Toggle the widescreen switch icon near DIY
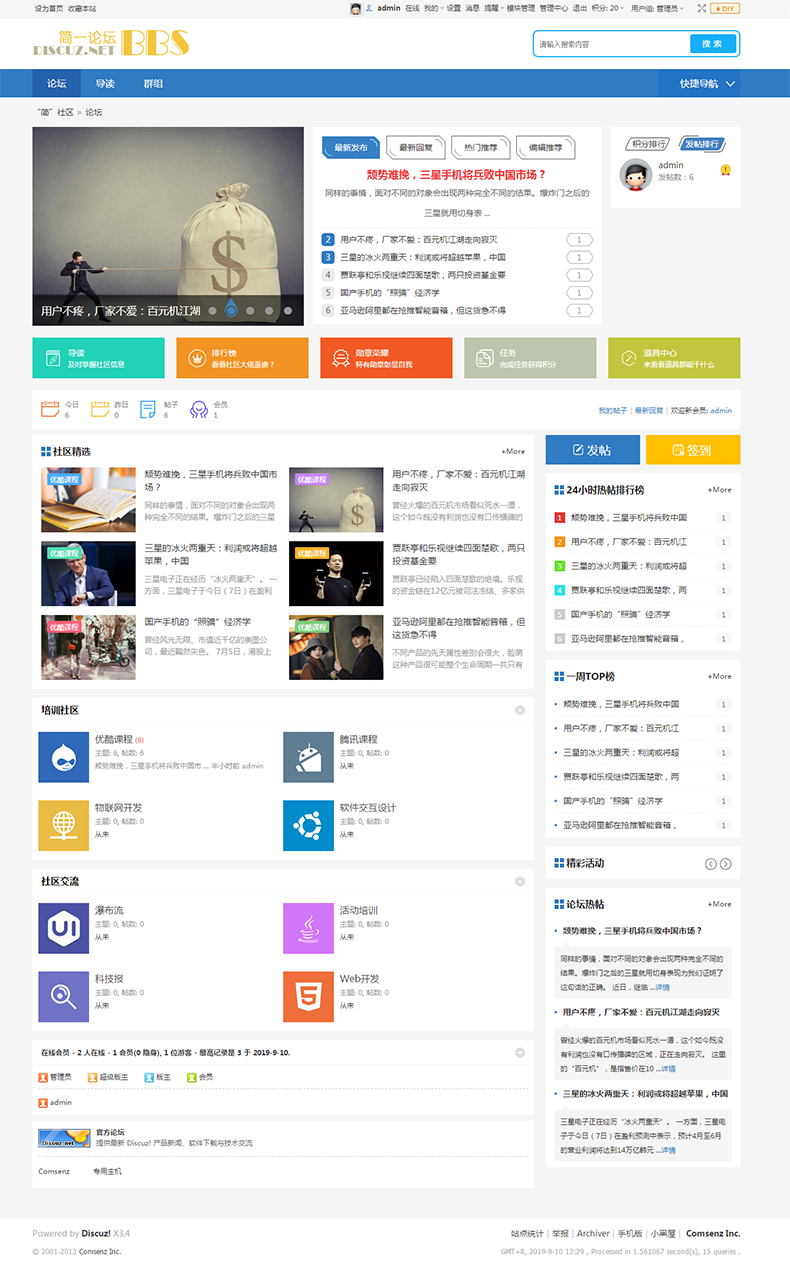This screenshot has width=790, height=1266. pyautogui.click(x=701, y=8)
